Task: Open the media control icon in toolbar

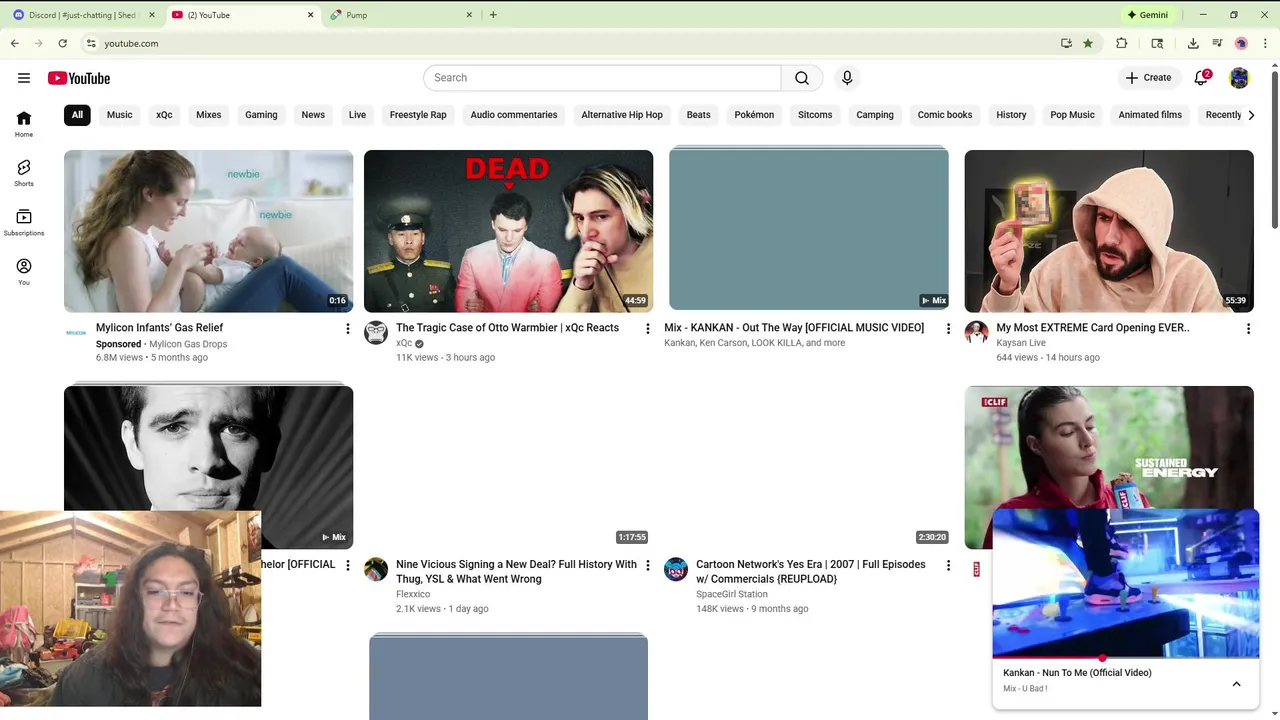Action: [x=1217, y=43]
